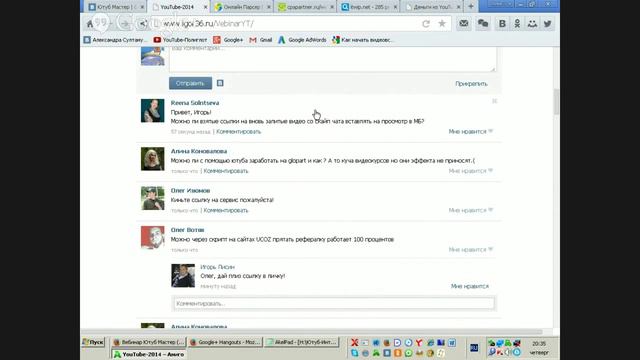The height and width of the screenshot is (360, 640).
Task: Switch to the Ютуб Мастер tab
Action: click(115, 7)
